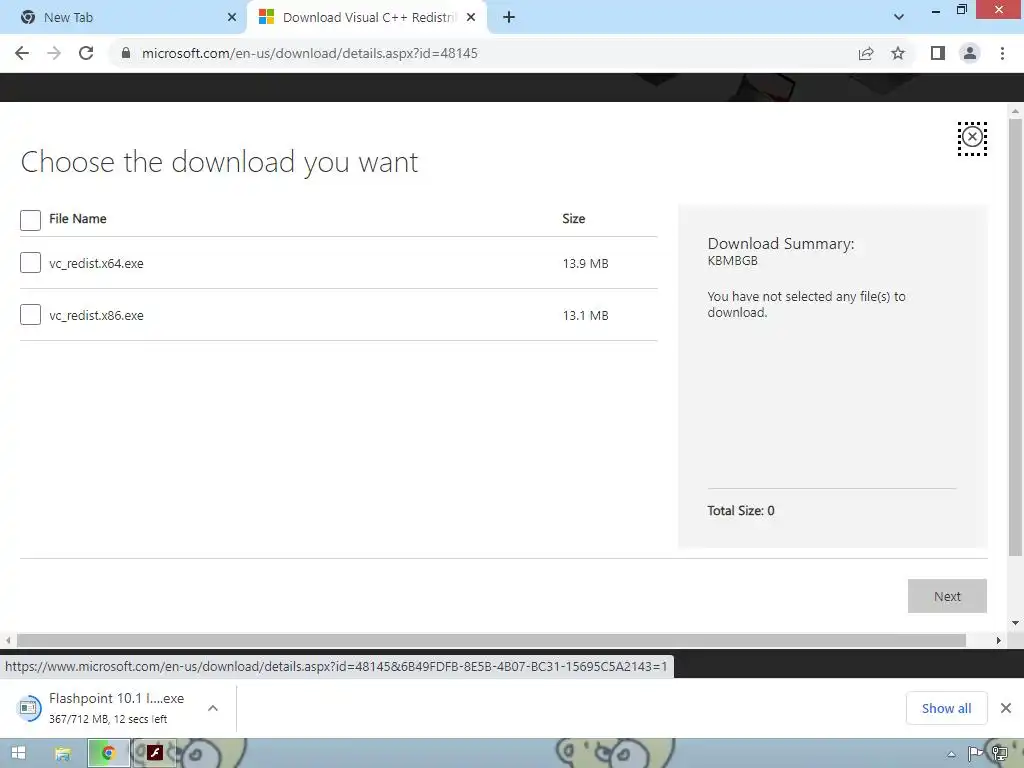The height and width of the screenshot is (768, 1024).
Task: Click the Total Size: 0 text
Action: click(741, 511)
